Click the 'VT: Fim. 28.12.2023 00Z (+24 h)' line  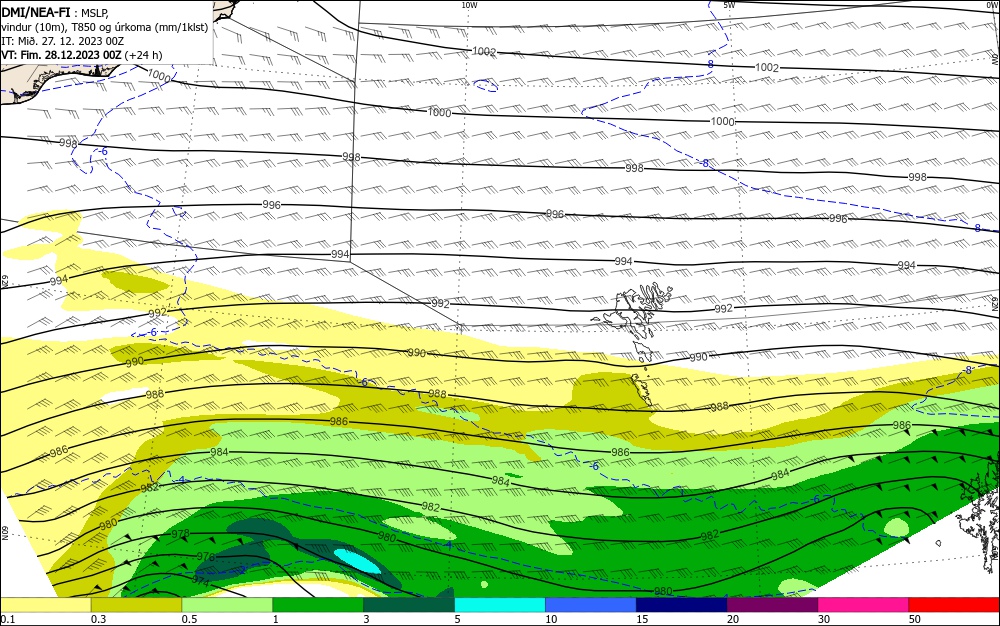click(82, 55)
